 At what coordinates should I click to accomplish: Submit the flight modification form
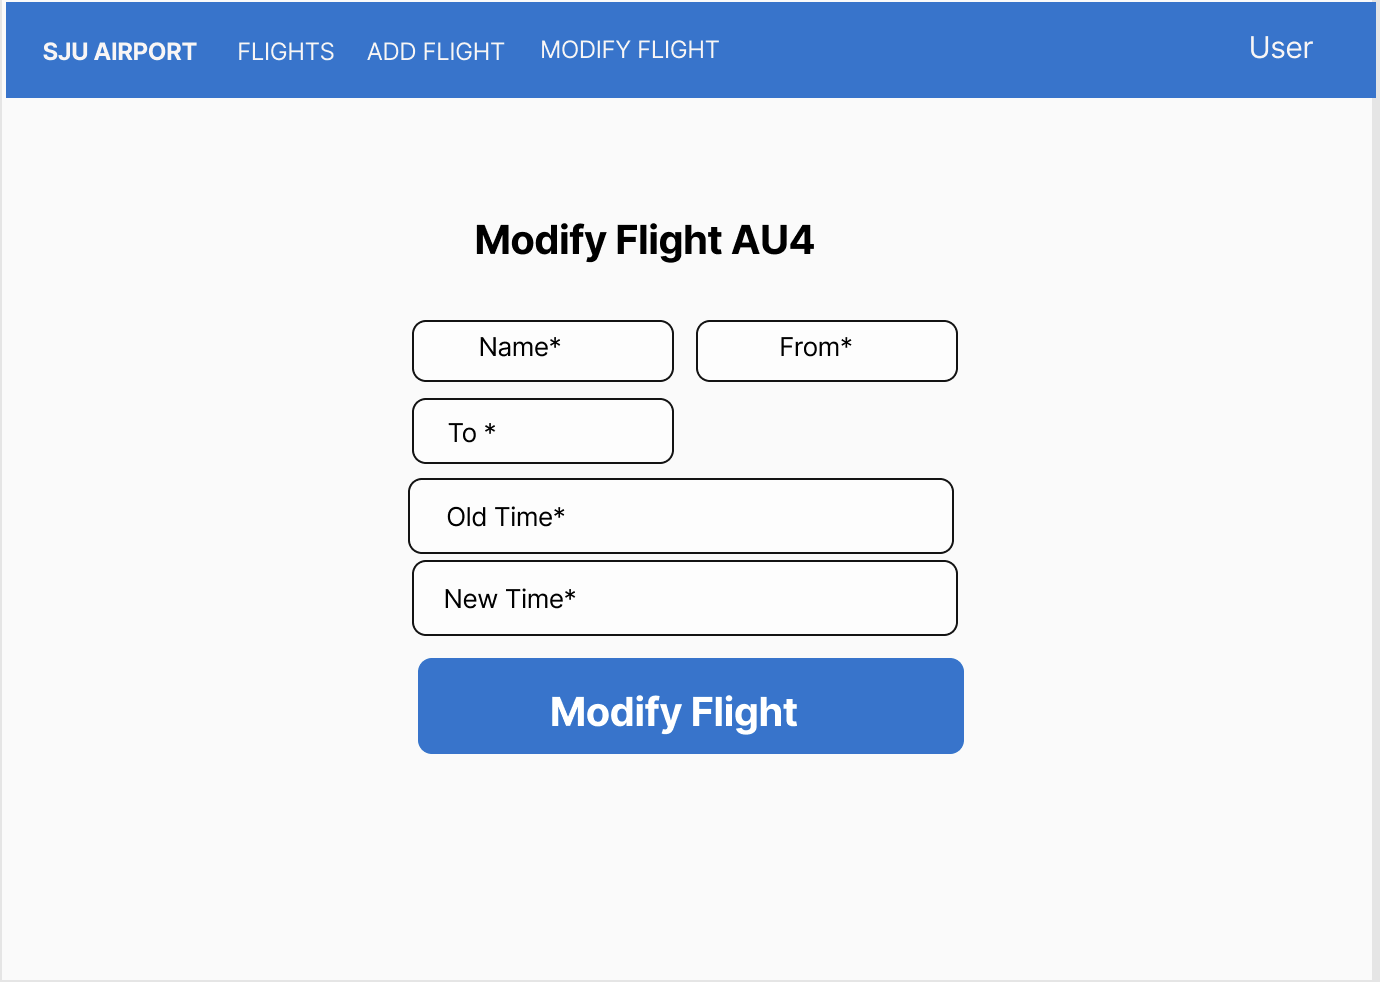(690, 706)
